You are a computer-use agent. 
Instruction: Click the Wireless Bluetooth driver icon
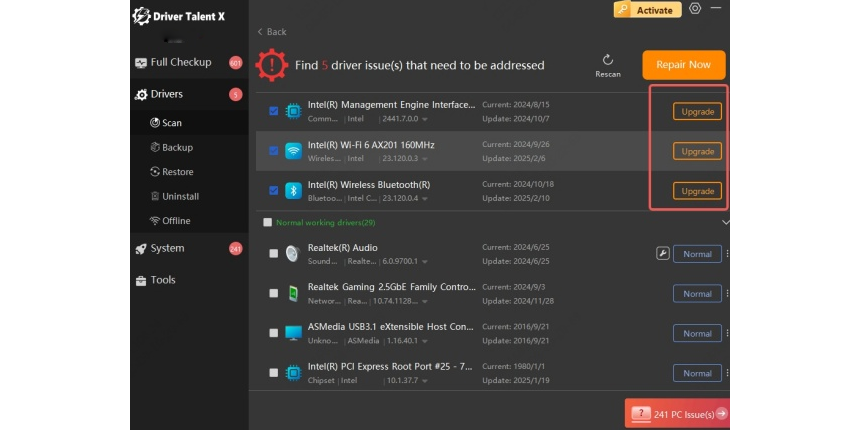coord(293,191)
